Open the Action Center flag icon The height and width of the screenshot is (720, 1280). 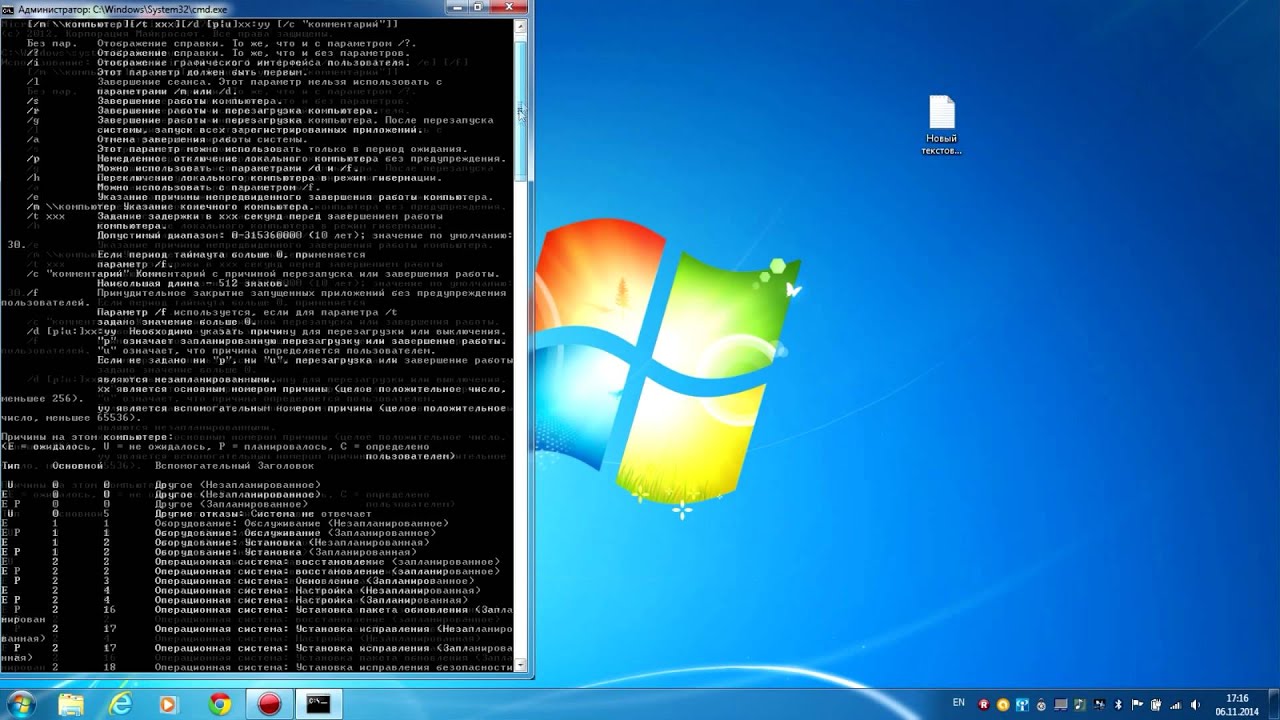click(1137, 705)
